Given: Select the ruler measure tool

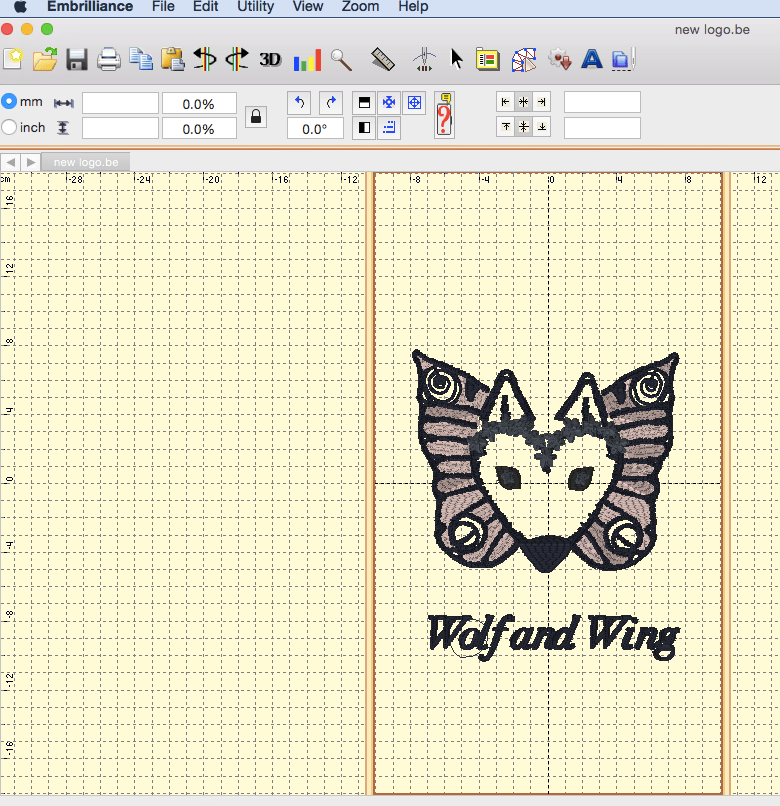Looking at the screenshot, I should pos(382,60).
